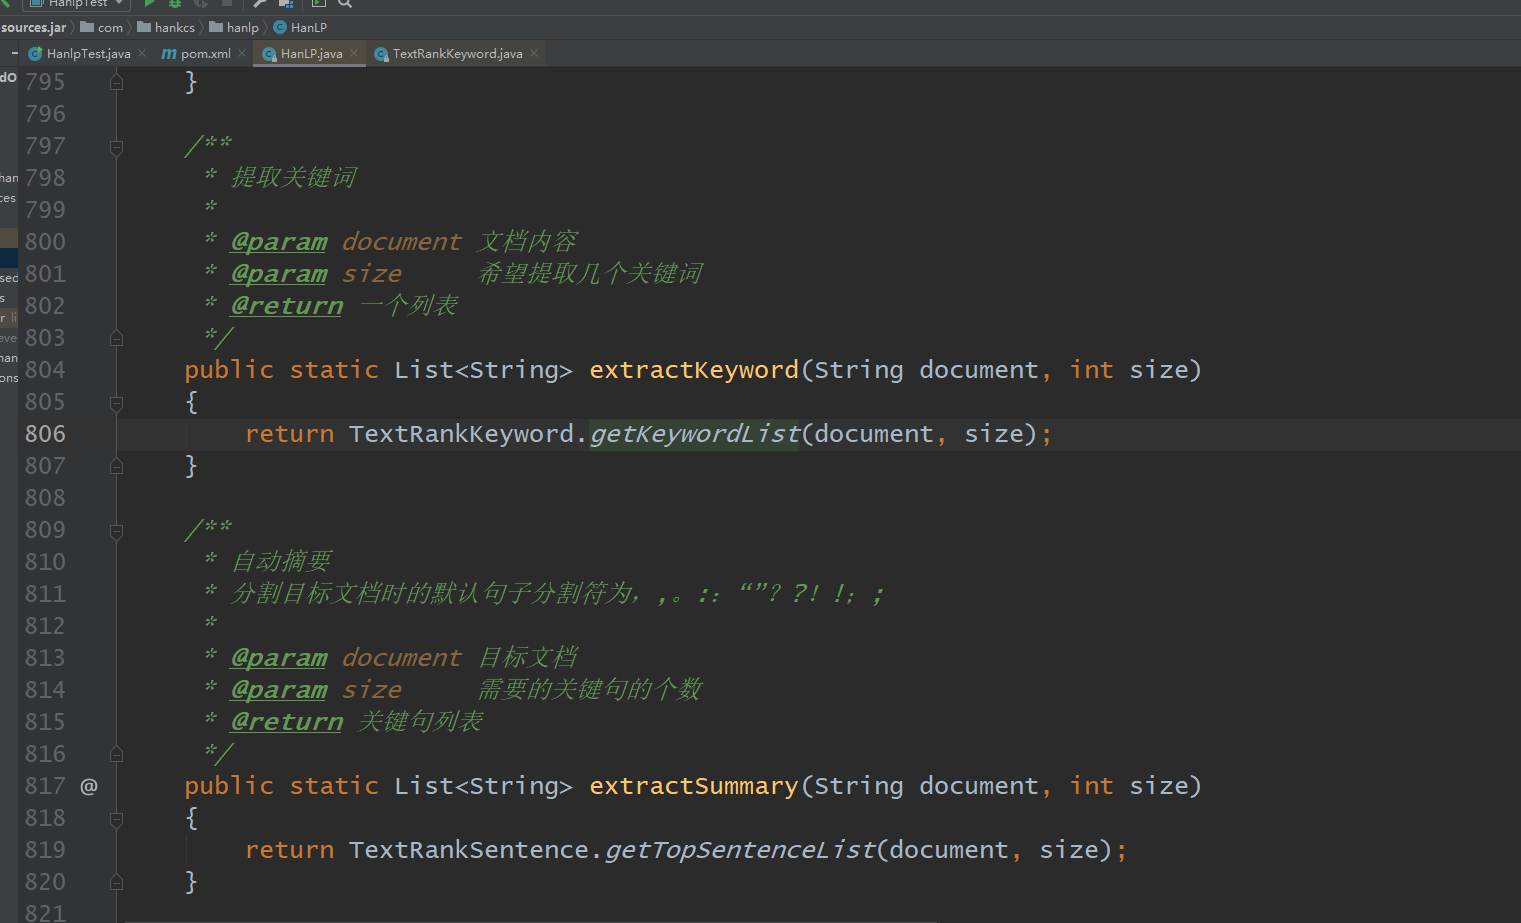Viewport: 1521px width, 923px height.
Task: Click the green Run triangle icon
Action: coord(149,4)
